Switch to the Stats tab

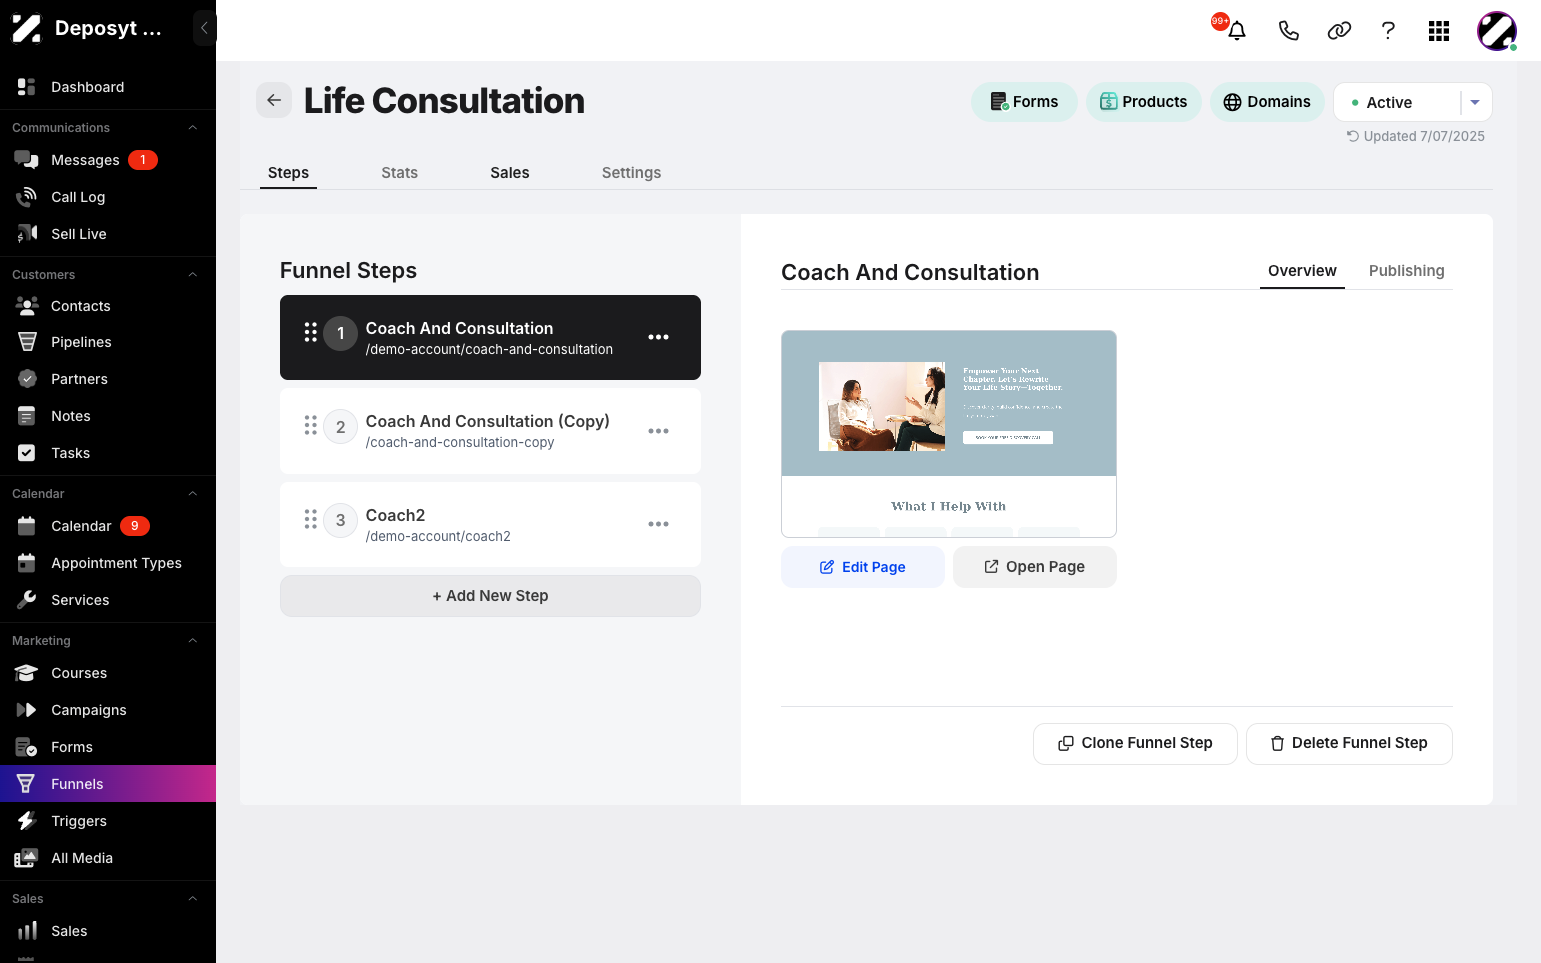click(x=399, y=173)
